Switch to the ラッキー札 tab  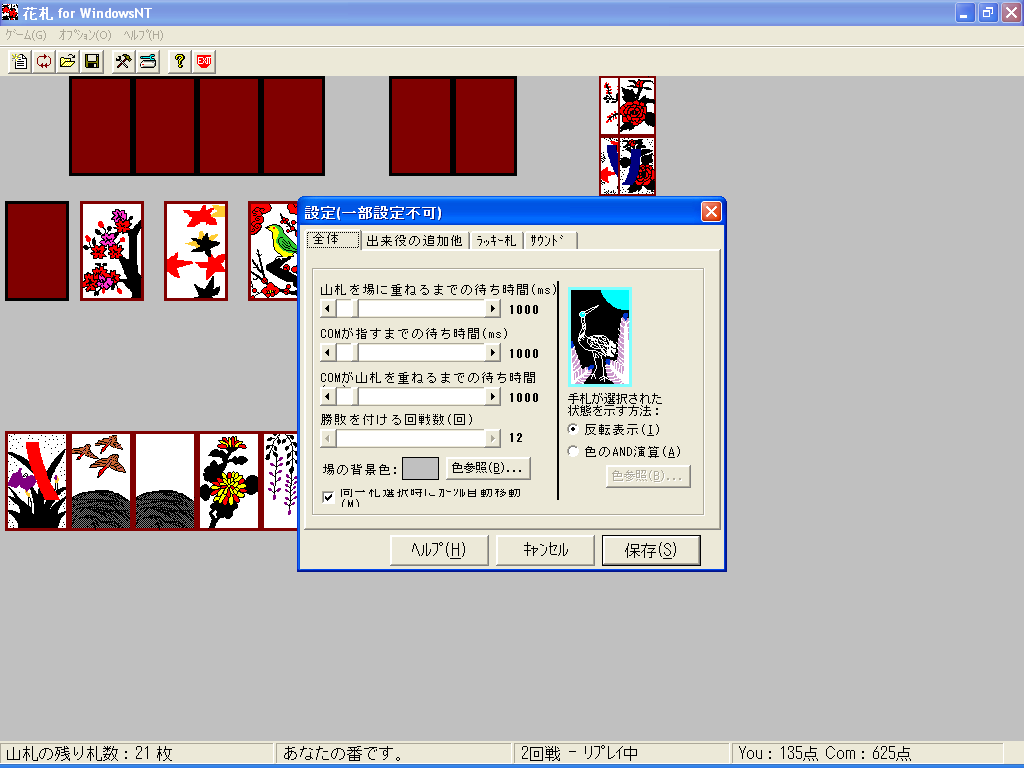pyautogui.click(x=496, y=241)
